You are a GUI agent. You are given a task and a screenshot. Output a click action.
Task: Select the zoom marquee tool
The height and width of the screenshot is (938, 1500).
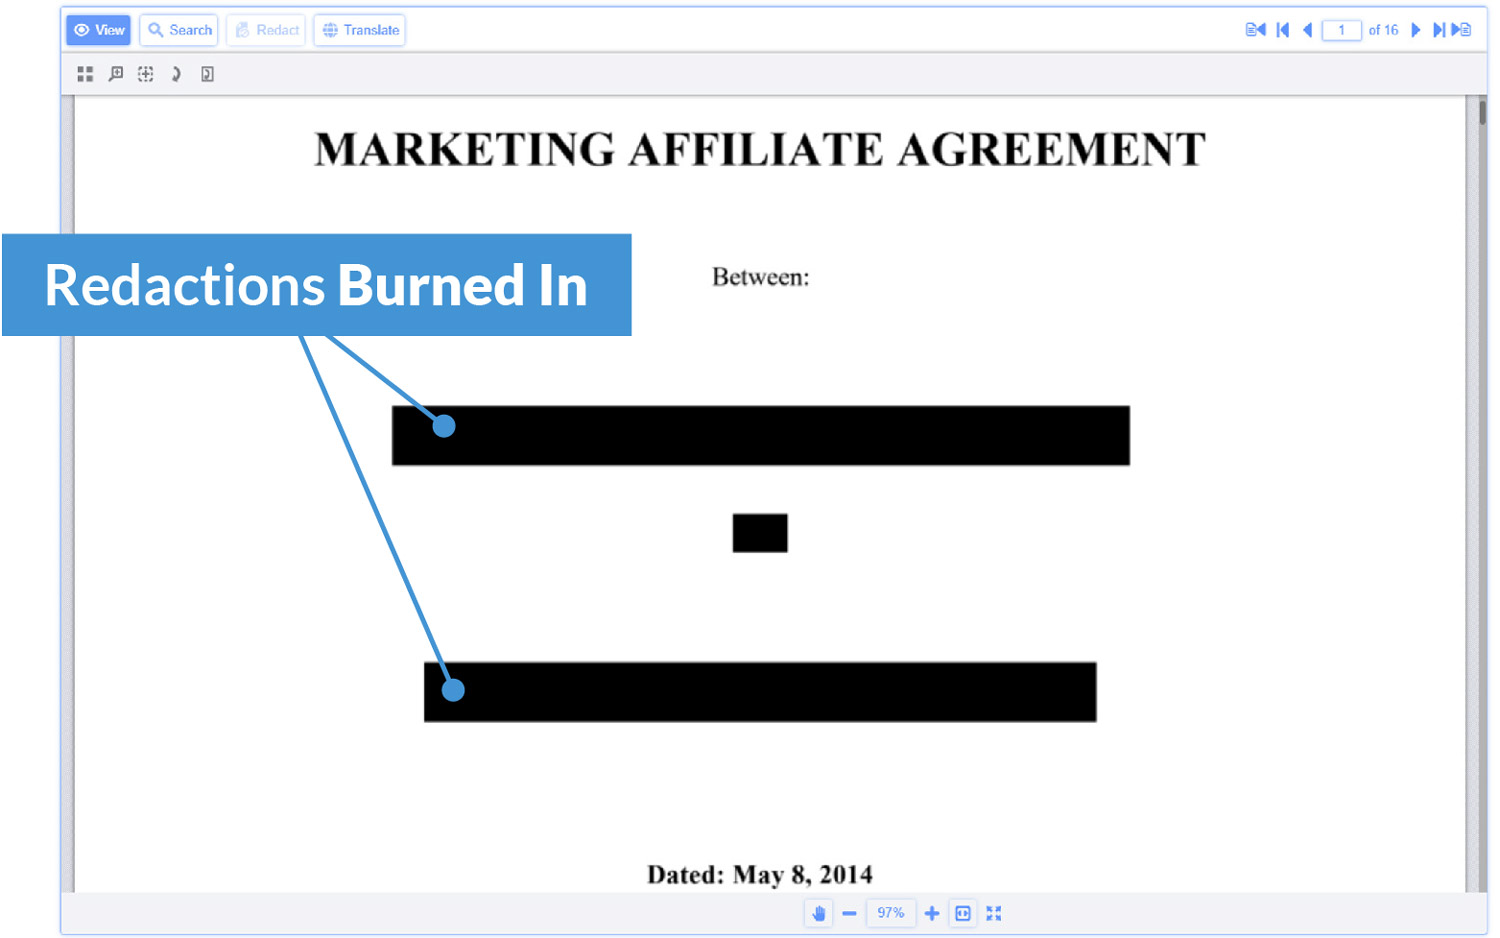[x=115, y=73]
